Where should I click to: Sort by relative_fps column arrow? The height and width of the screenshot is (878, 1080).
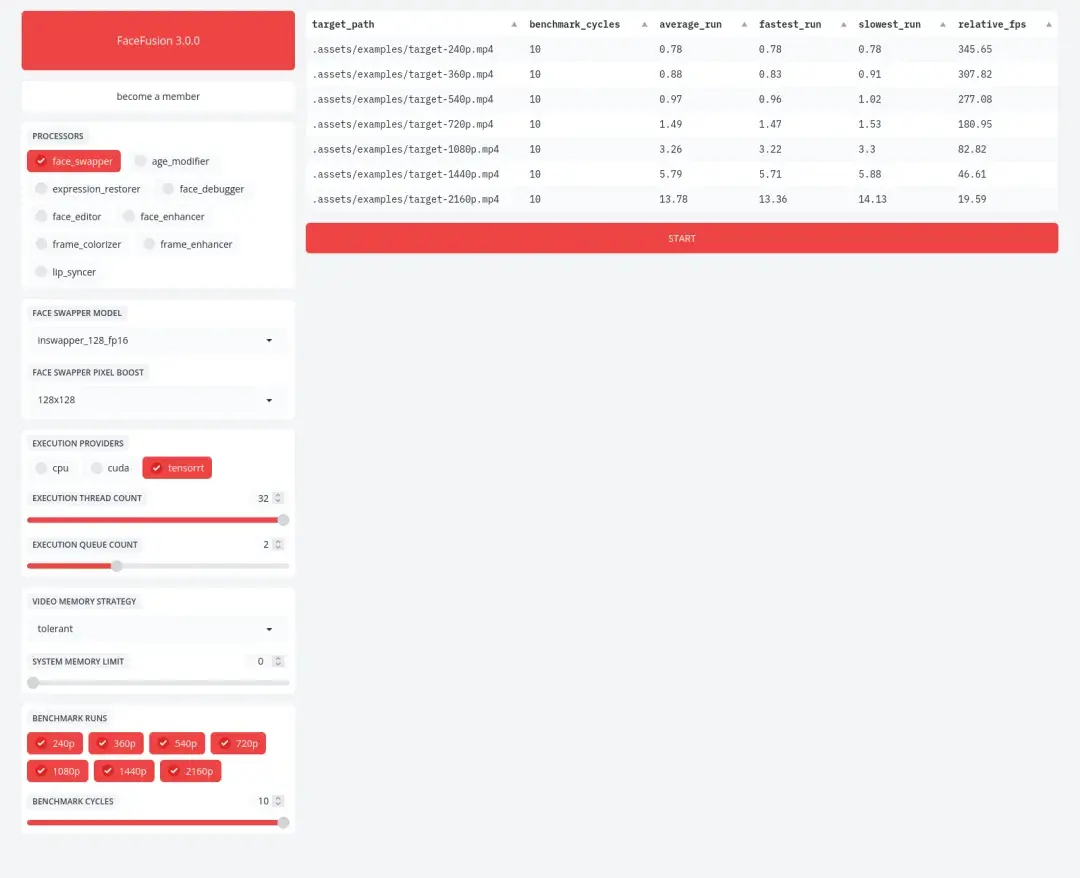click(x=1048, y=25)
